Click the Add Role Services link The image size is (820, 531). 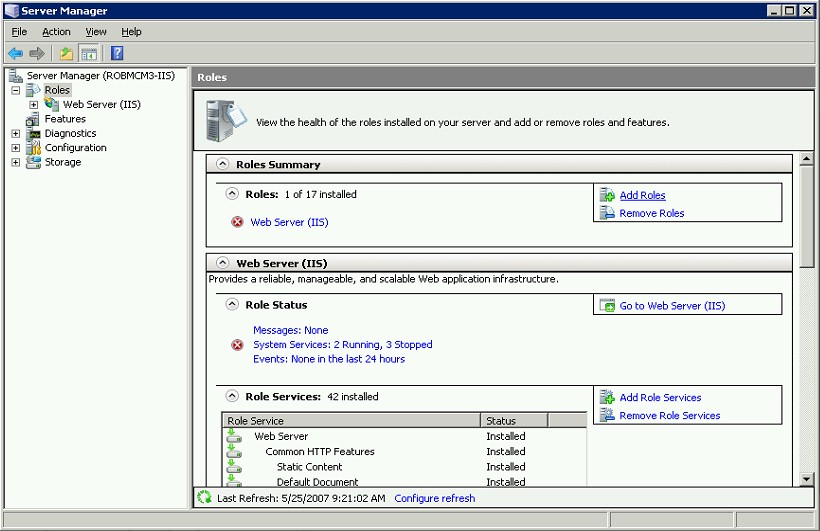coord(660,397)
